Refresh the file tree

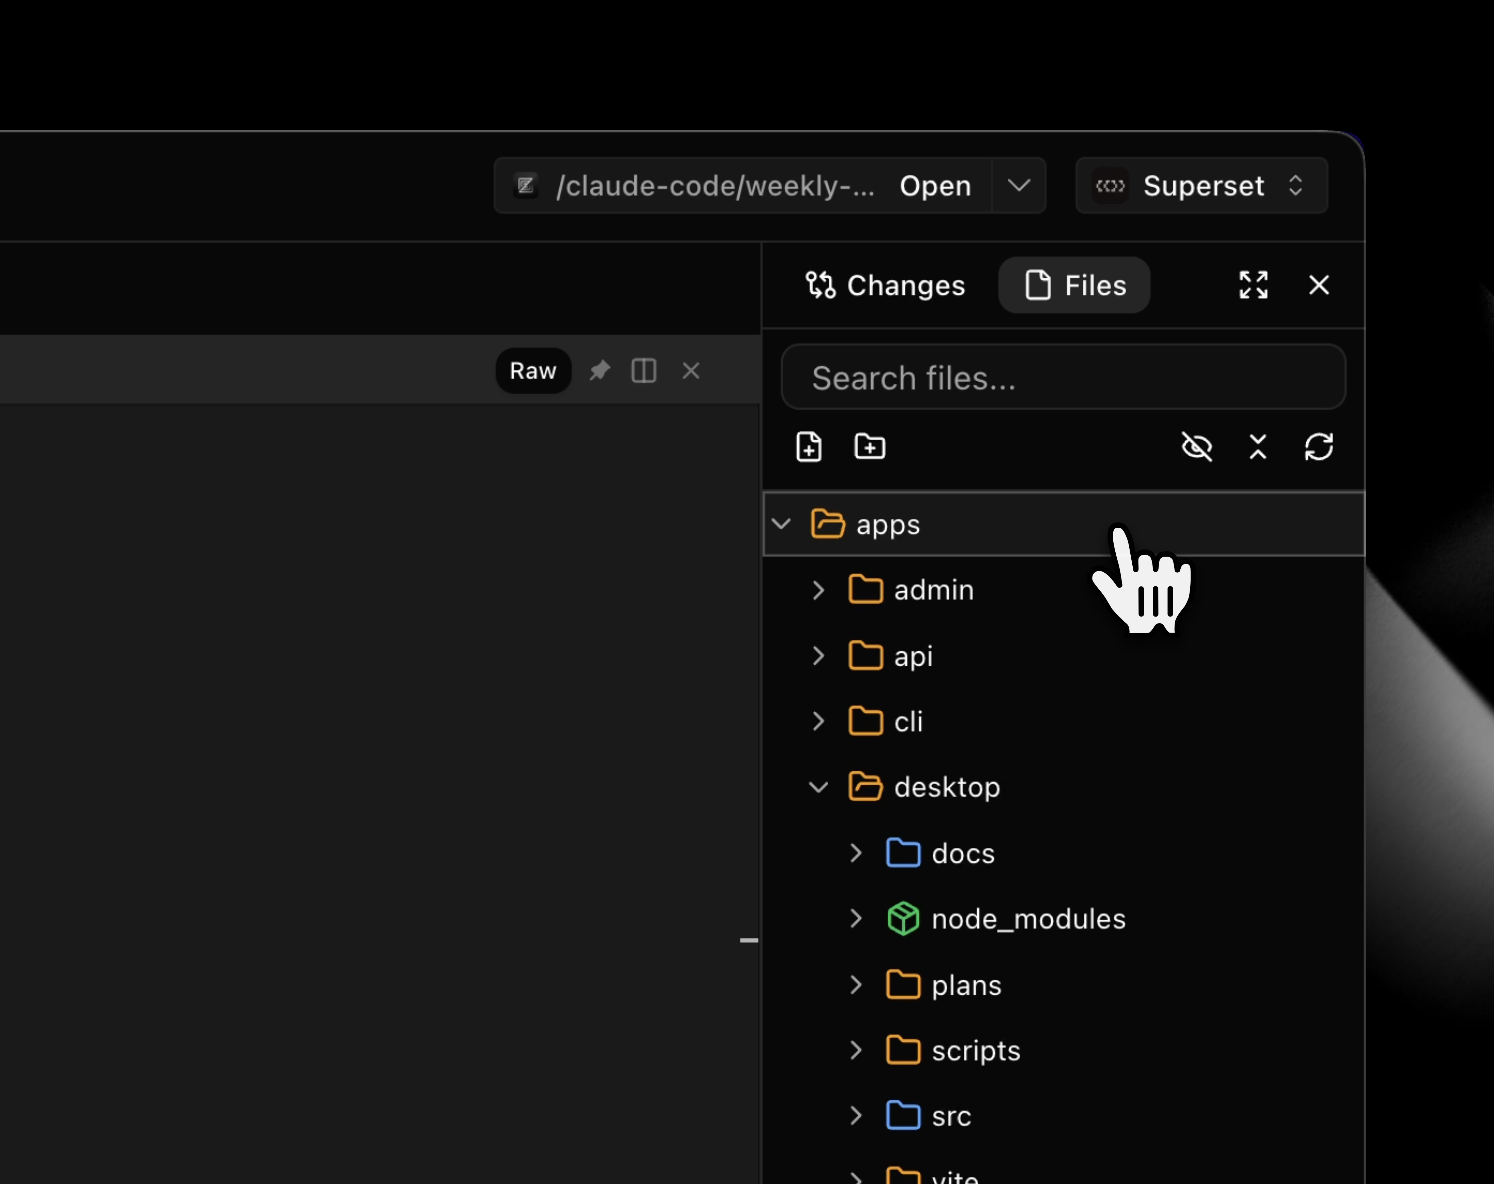click(1318, 447)
